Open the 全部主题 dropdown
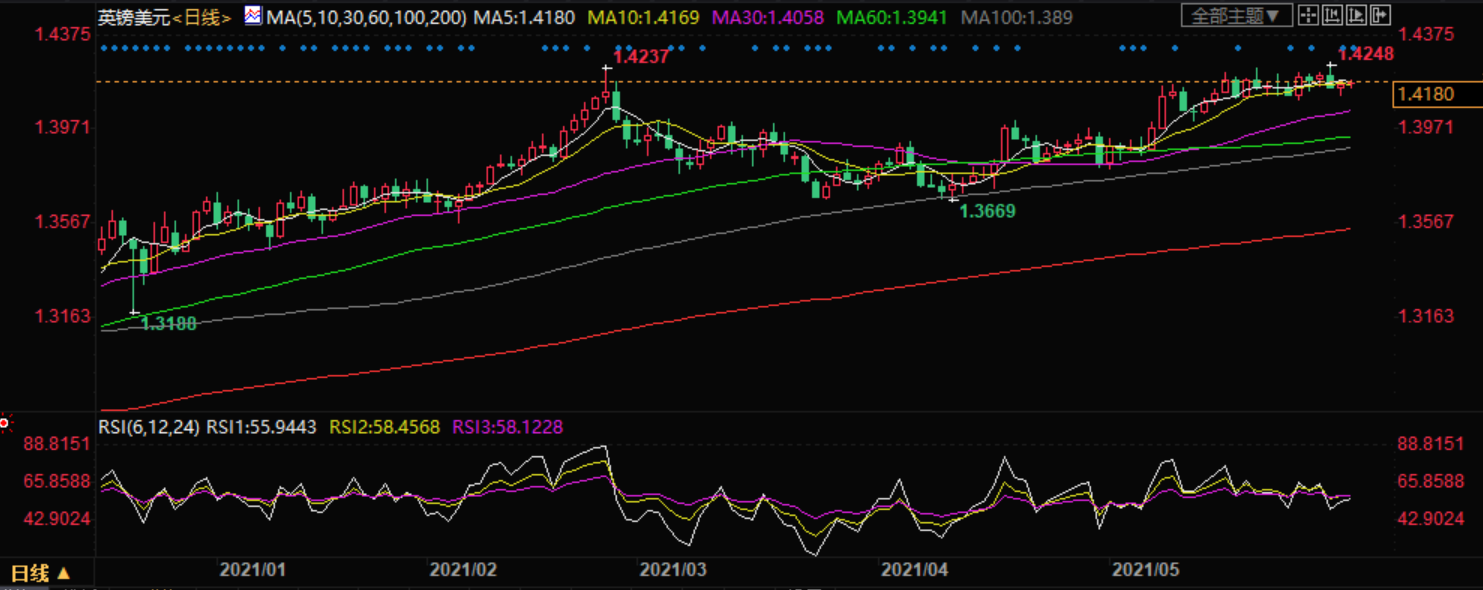Screen dimensions: 1483x590 1237,15
